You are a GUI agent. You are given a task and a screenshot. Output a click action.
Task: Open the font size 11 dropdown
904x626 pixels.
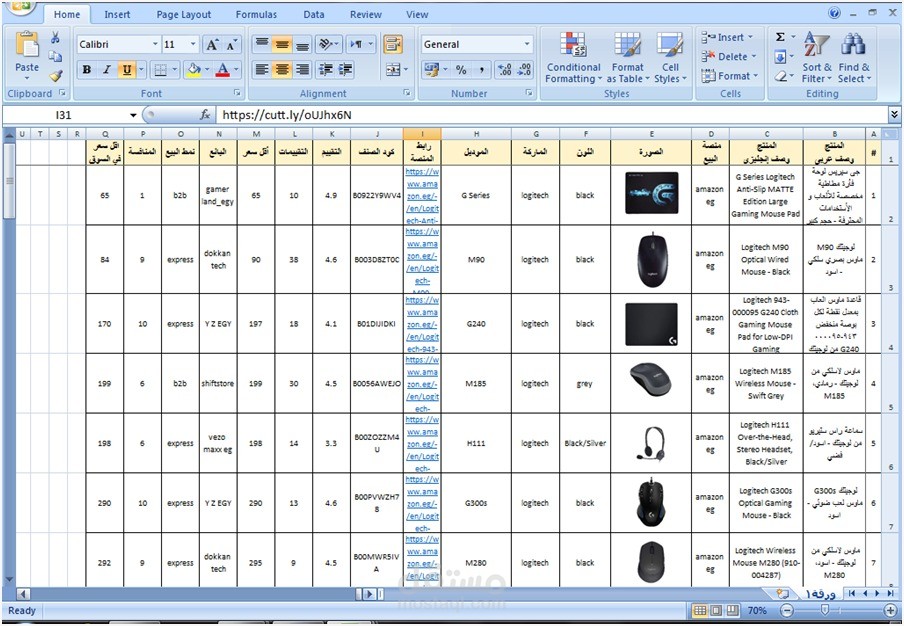(193, 44)
